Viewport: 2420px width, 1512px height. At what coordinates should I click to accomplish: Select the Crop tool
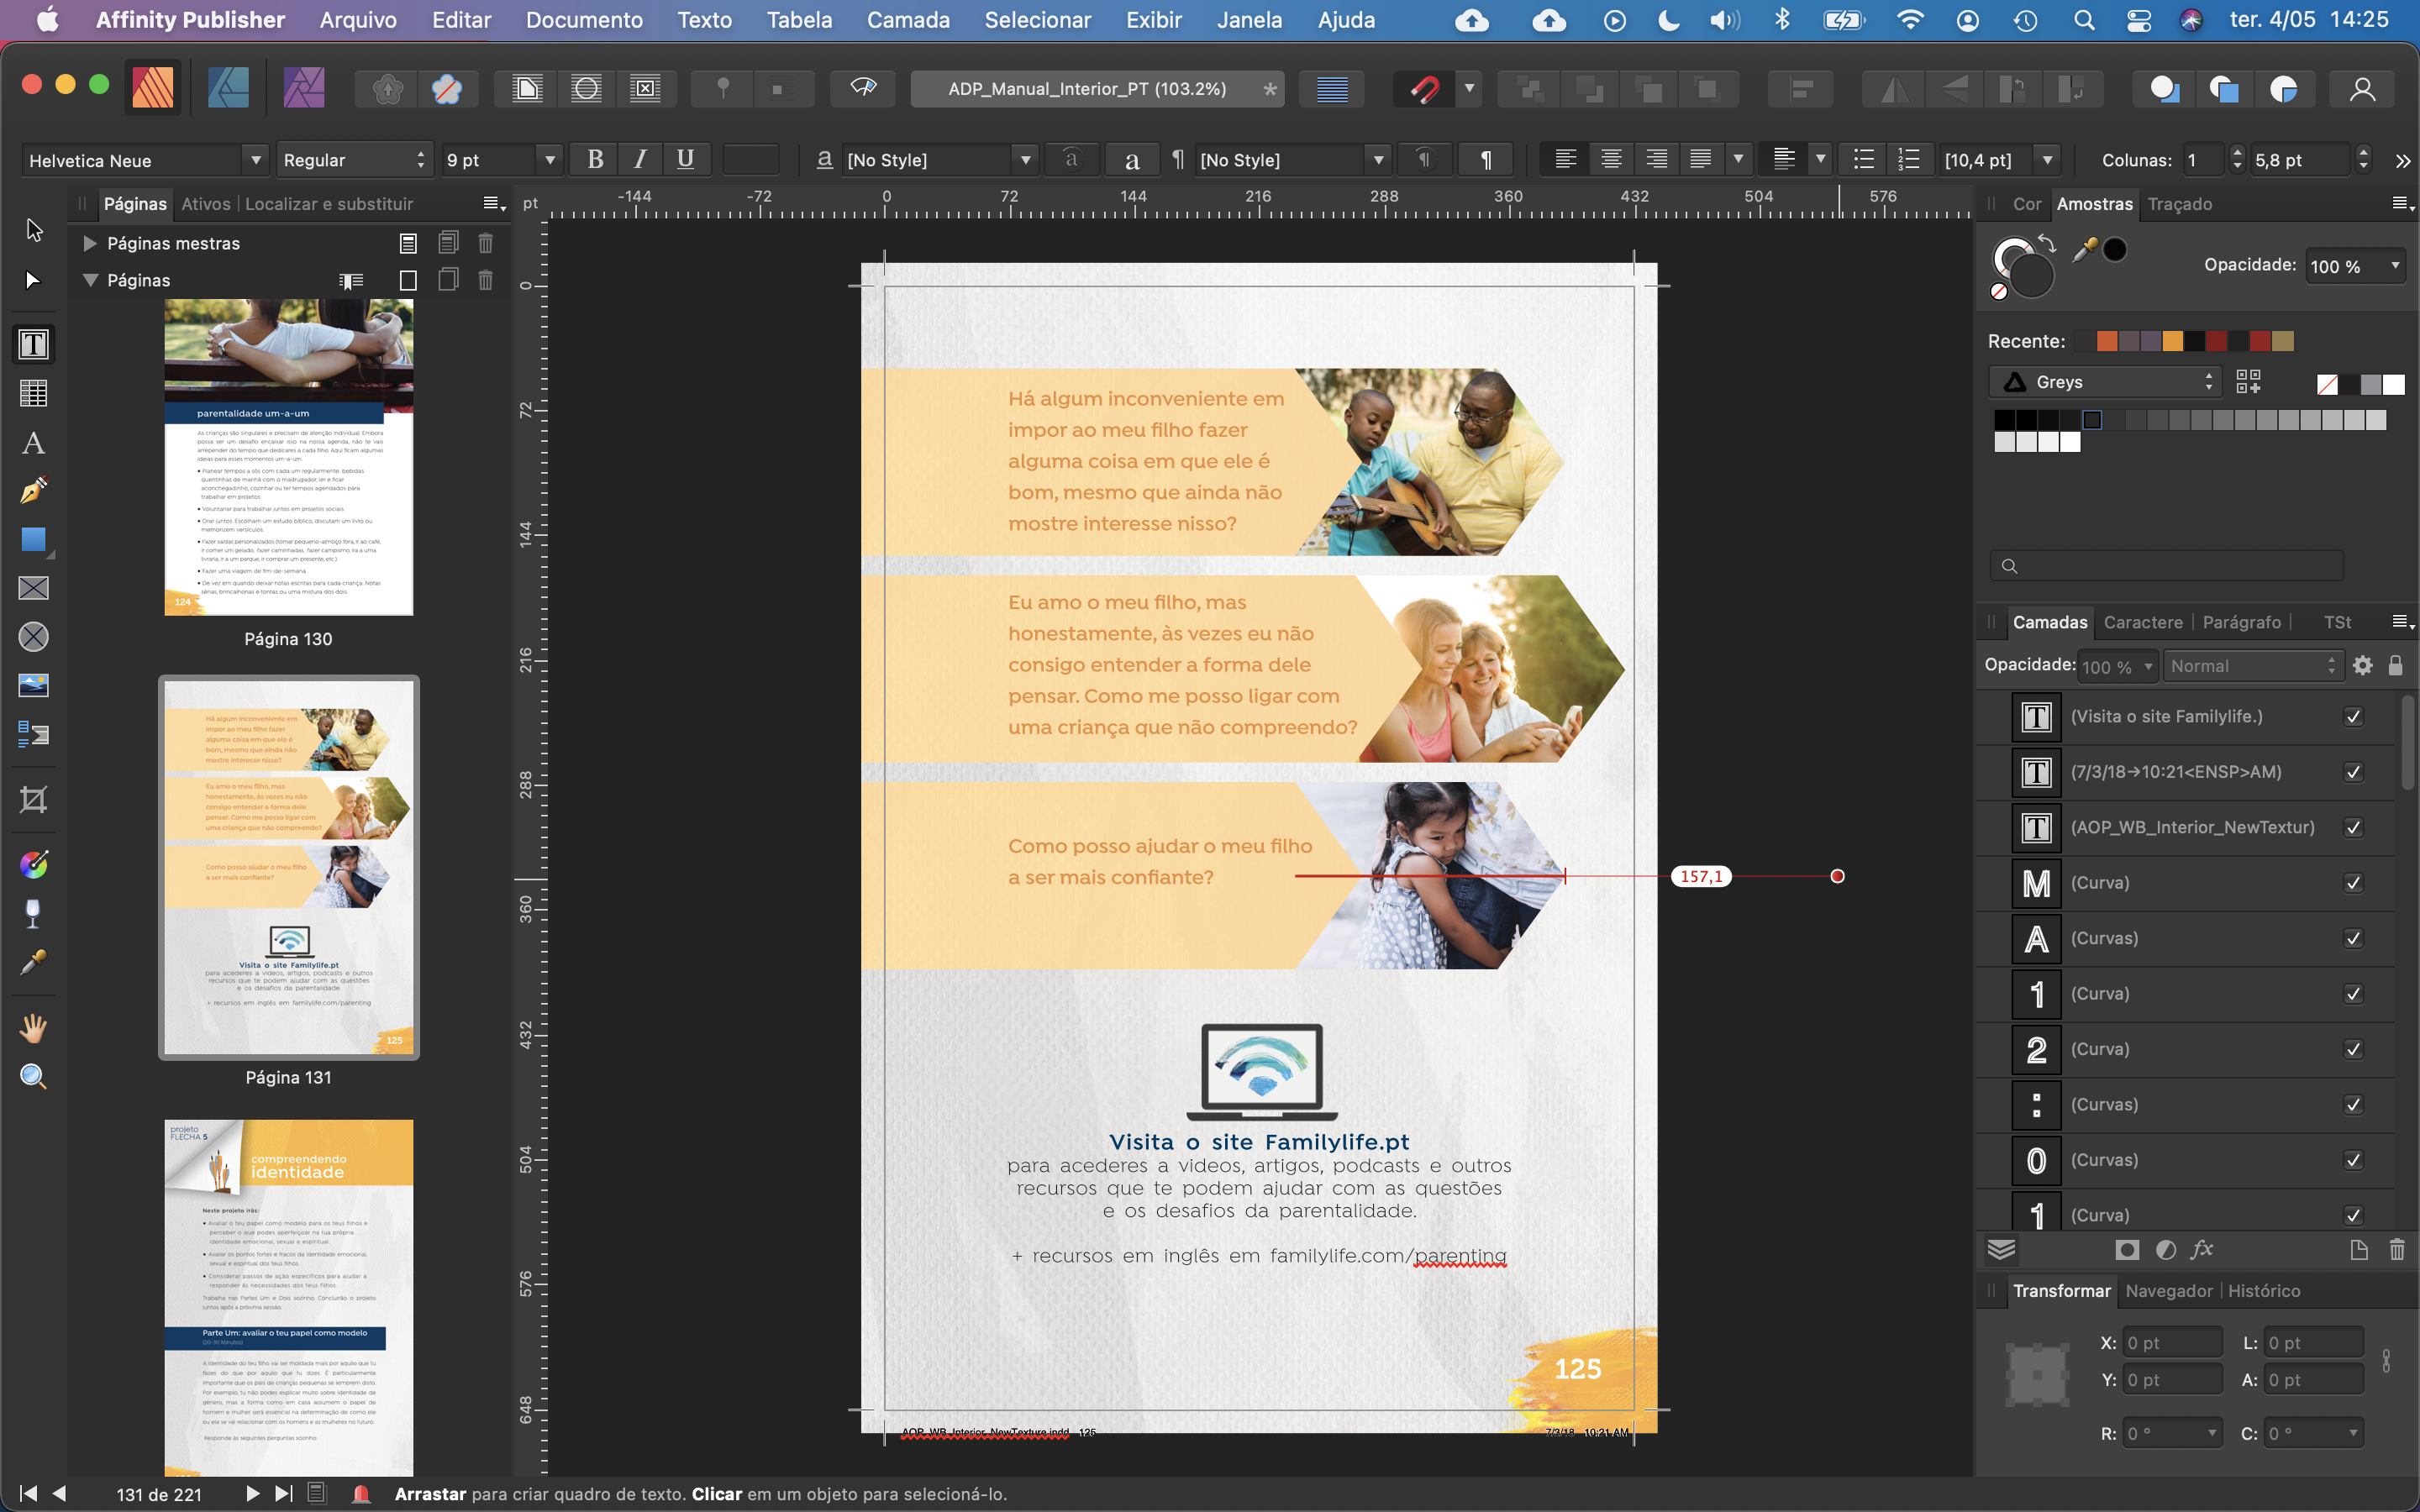pyautogui.click(x=33, y=799)
